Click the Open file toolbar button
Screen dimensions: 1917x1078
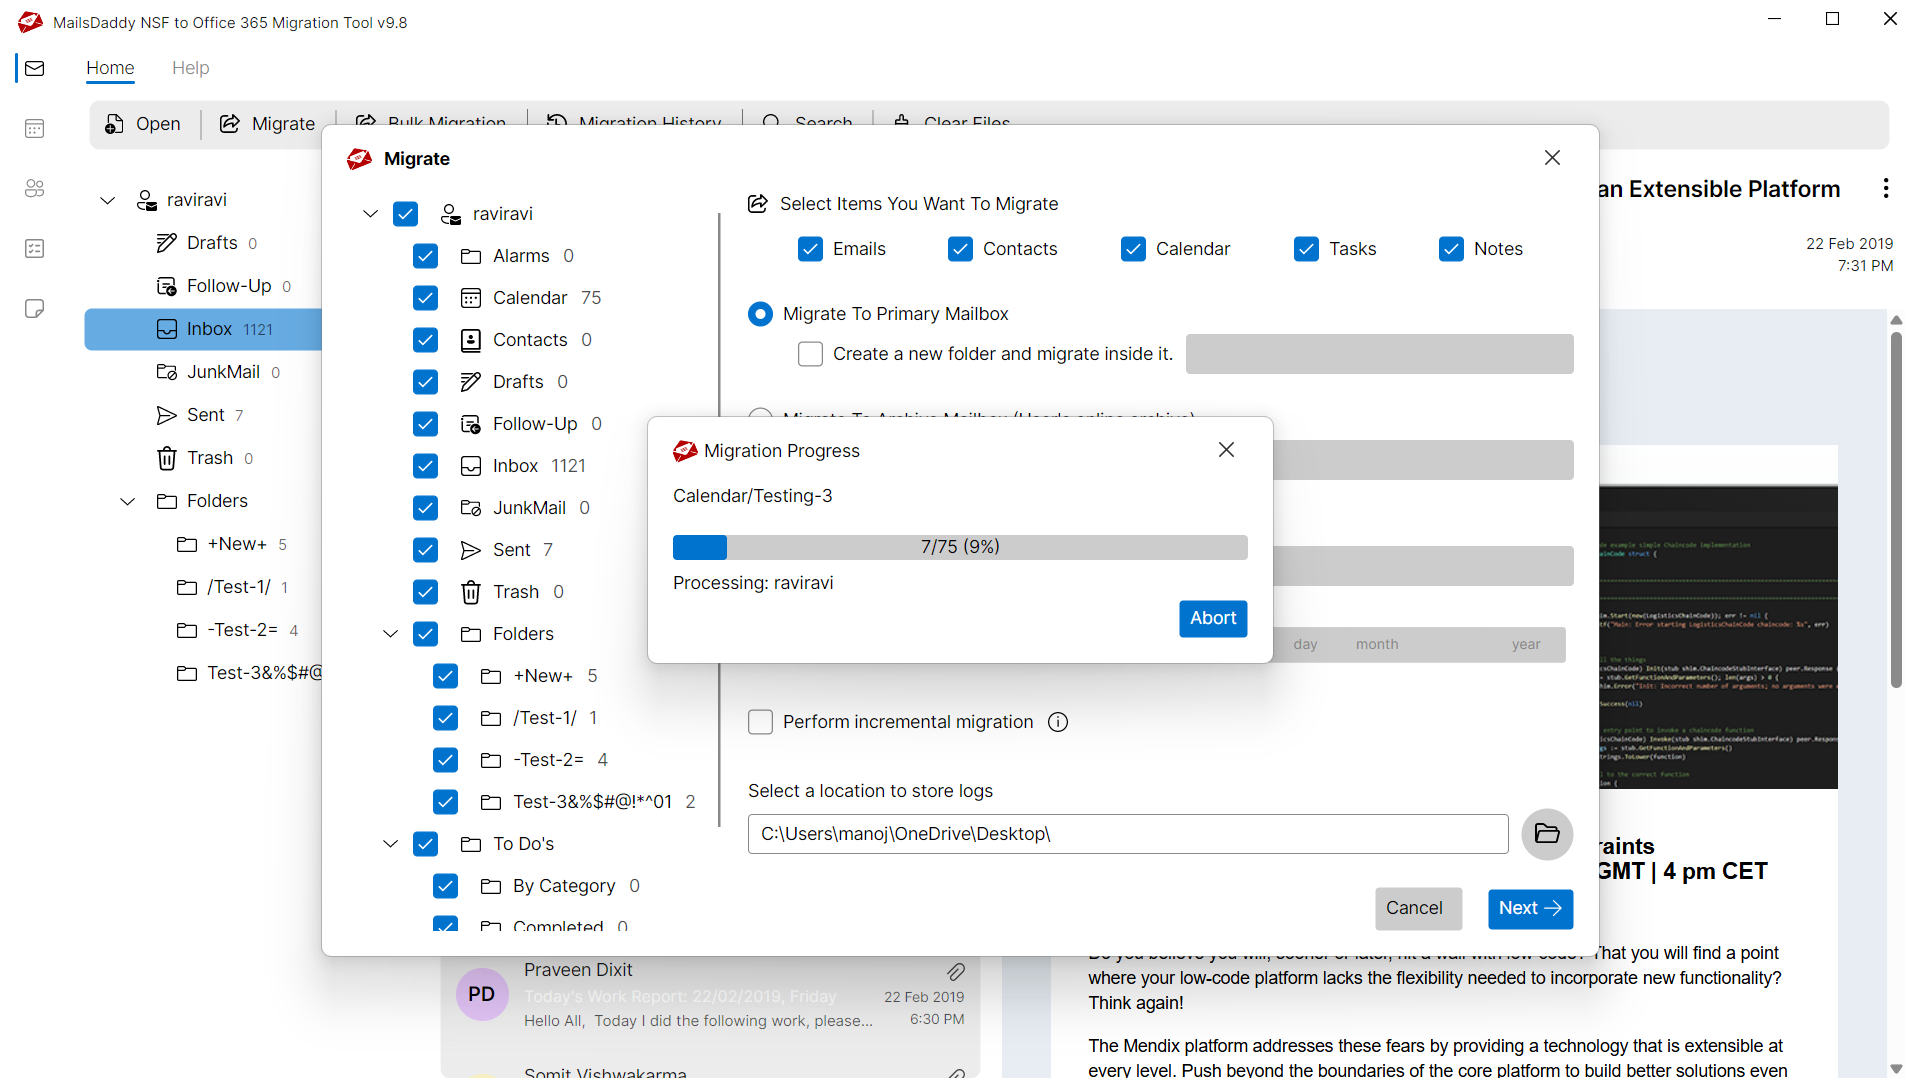(x=143, y=124)
